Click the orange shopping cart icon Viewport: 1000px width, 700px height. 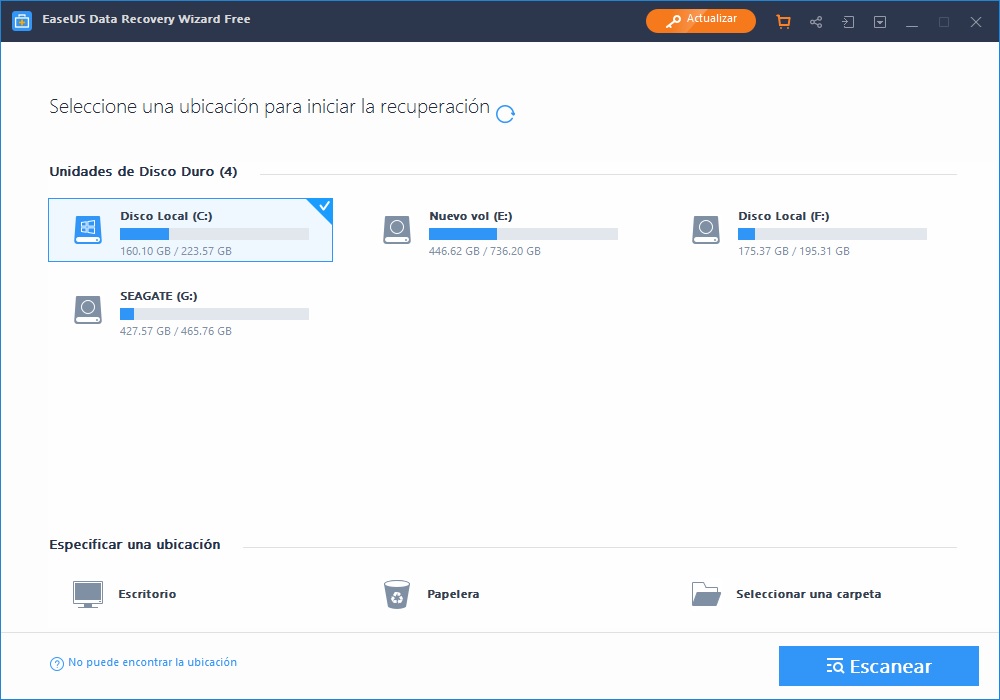point(784,21)
